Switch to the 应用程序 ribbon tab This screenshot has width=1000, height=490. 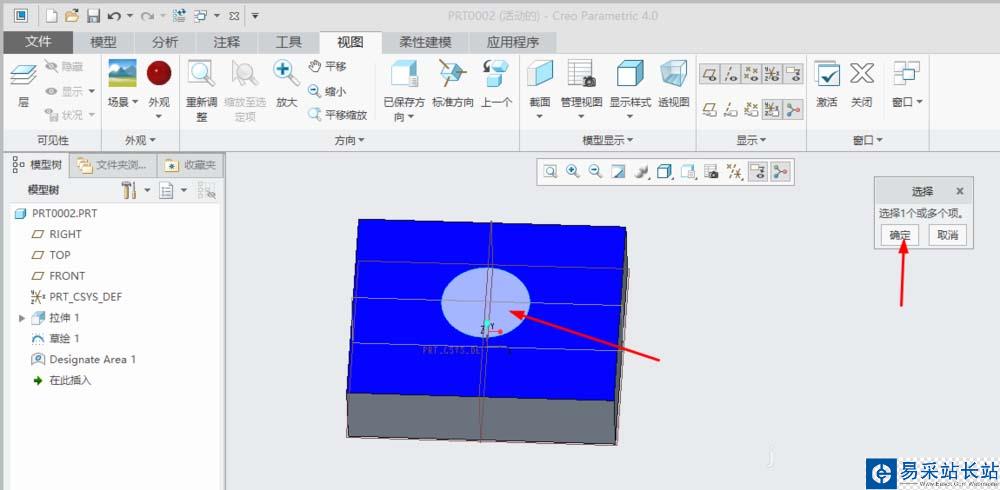tap(513, 43)
